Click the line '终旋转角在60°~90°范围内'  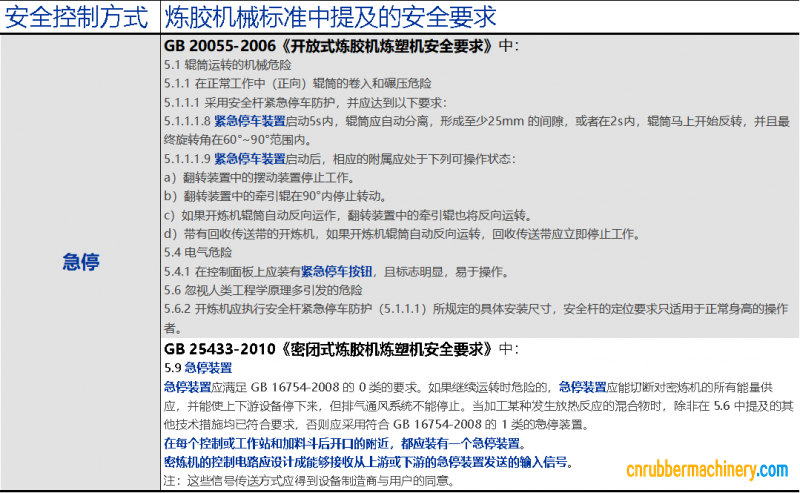(x=238, y=140)
